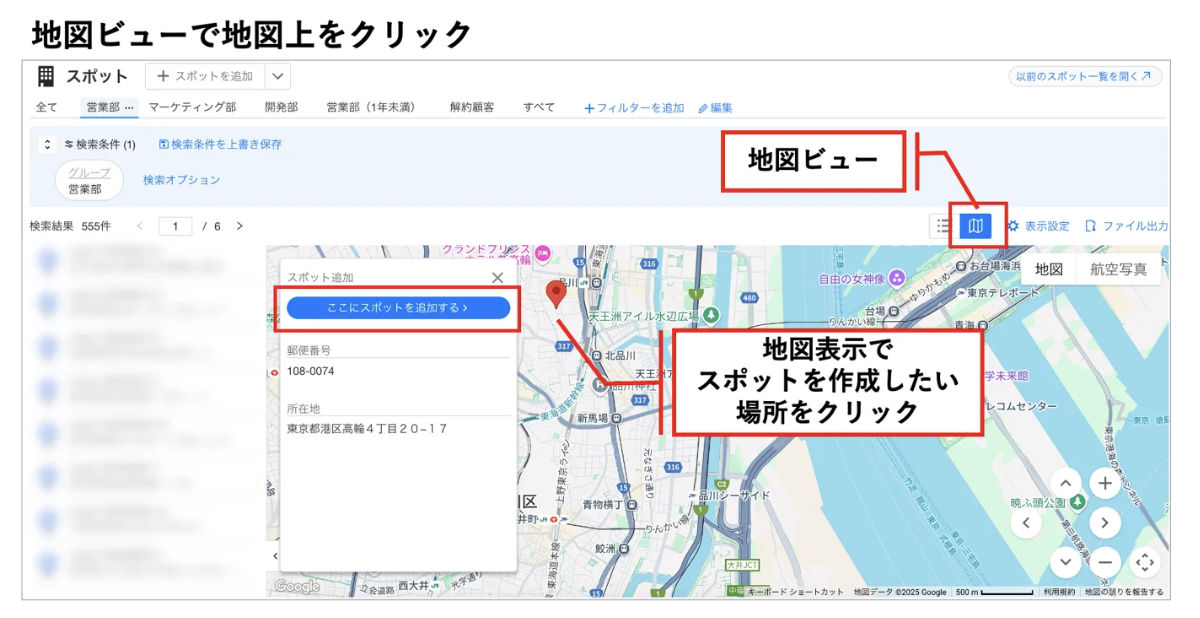Screen dimensions: 1200x618
Task: Click ここにスポットを追加する button
Action: tap(398, 308)
